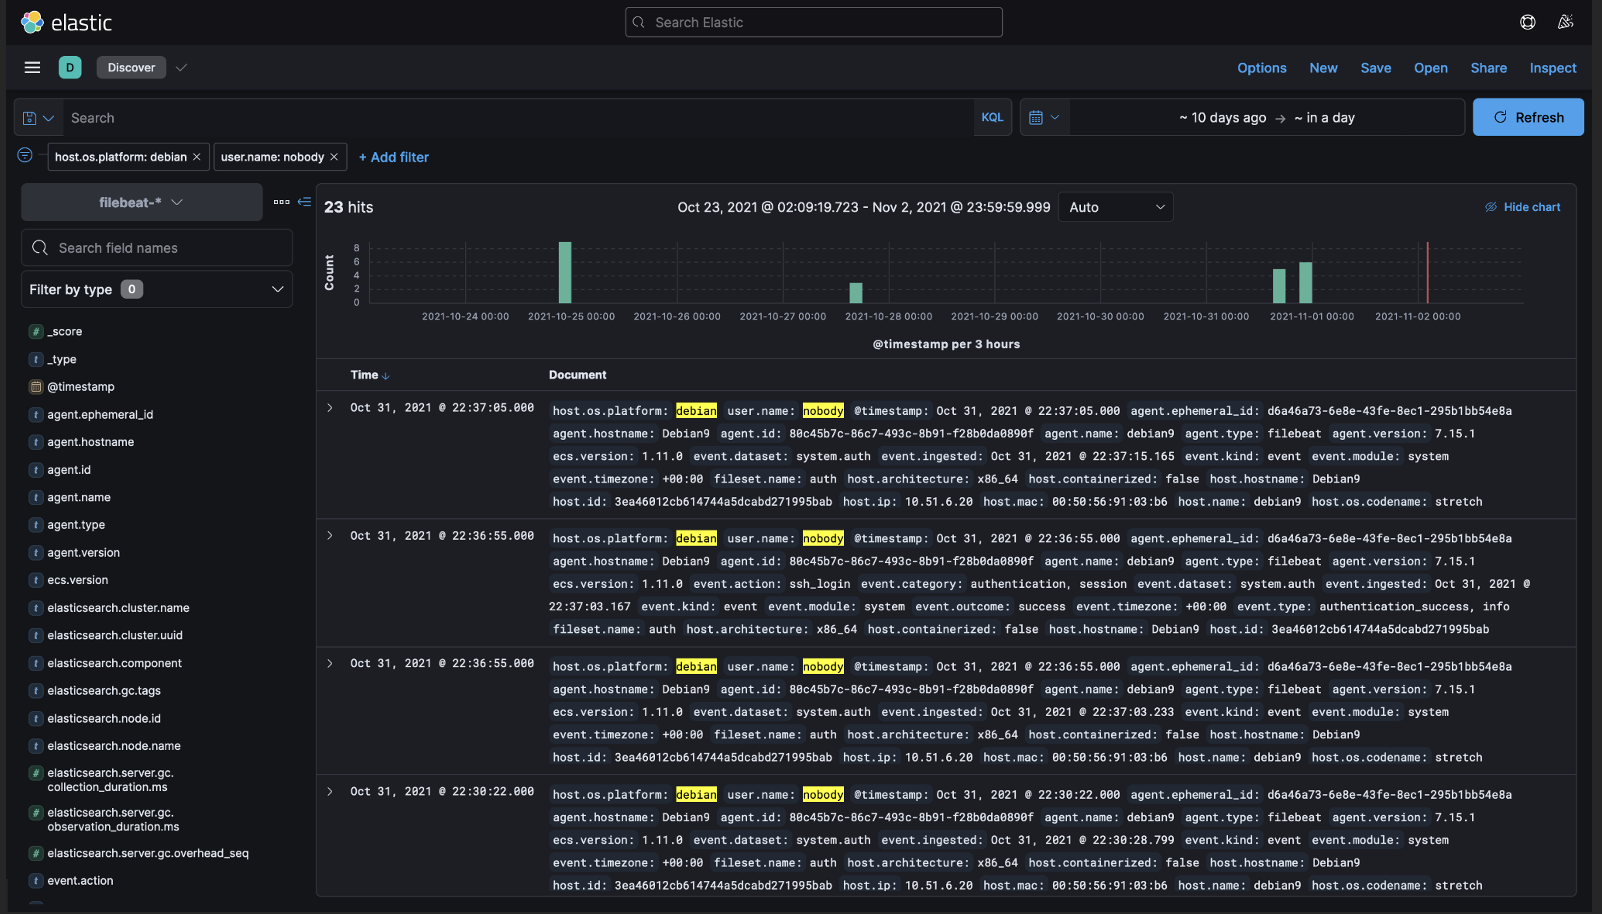Select the _type field
The image size is (1602, 914).
tap(62, 359)
